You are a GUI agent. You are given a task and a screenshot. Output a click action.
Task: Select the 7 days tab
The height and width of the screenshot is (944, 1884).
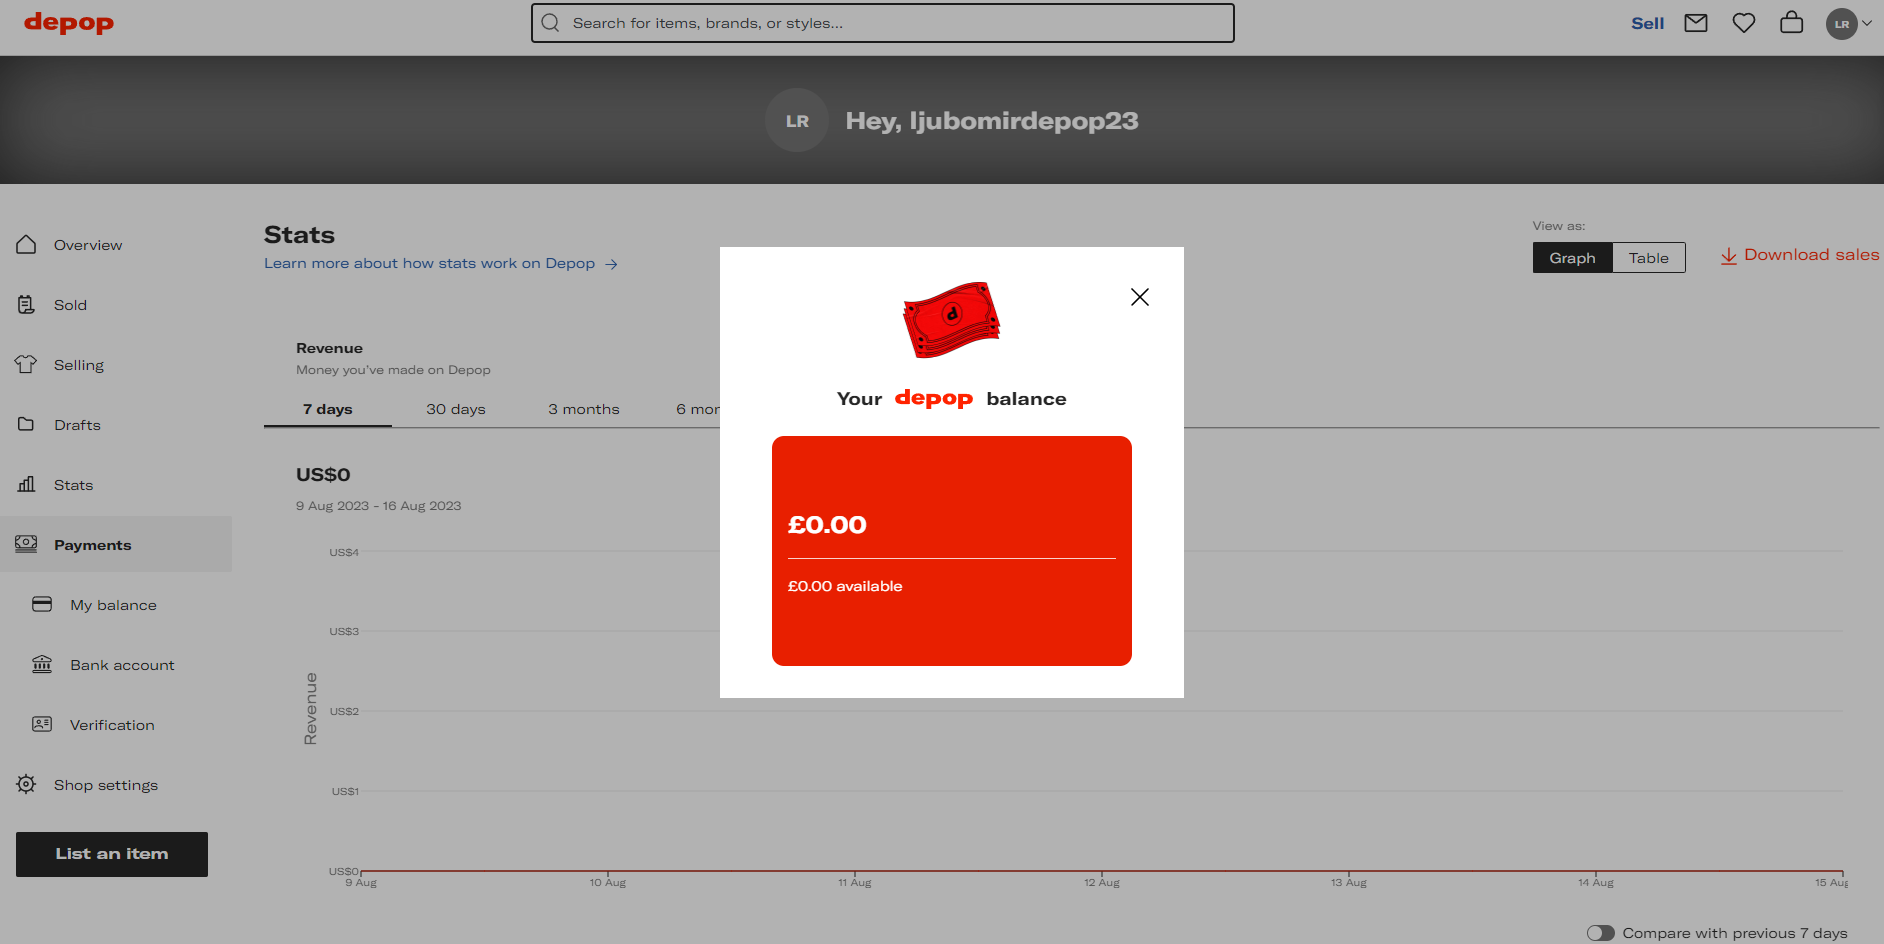(x=328, y=409)
